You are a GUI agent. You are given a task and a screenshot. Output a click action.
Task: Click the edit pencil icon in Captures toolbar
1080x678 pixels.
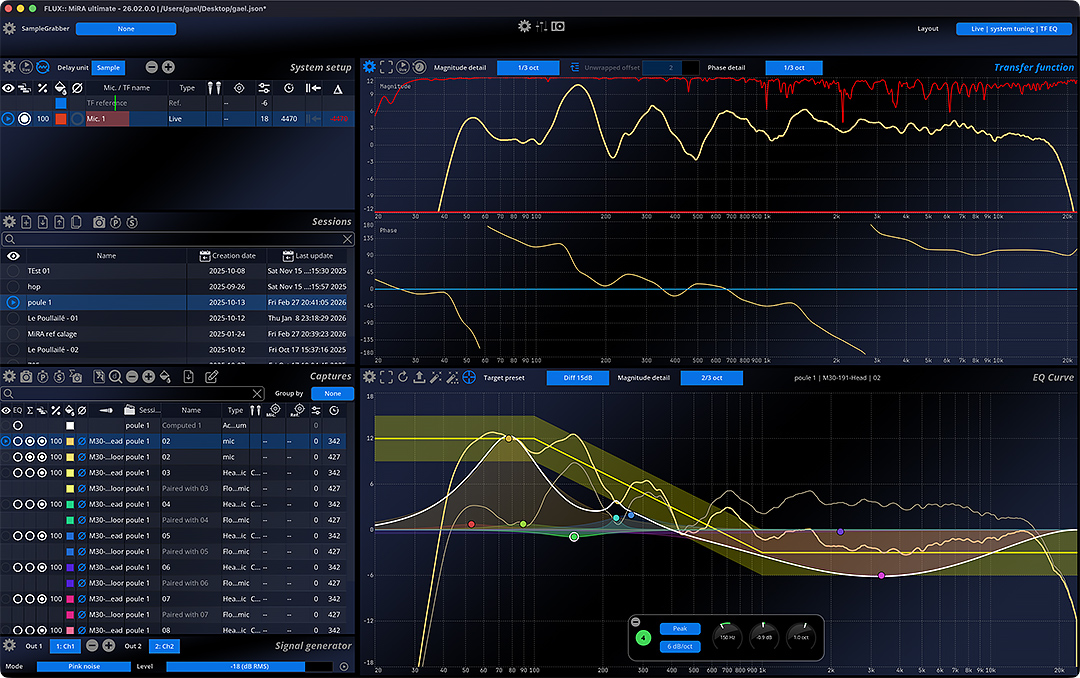pyautogui.click(x=211, y=377)
